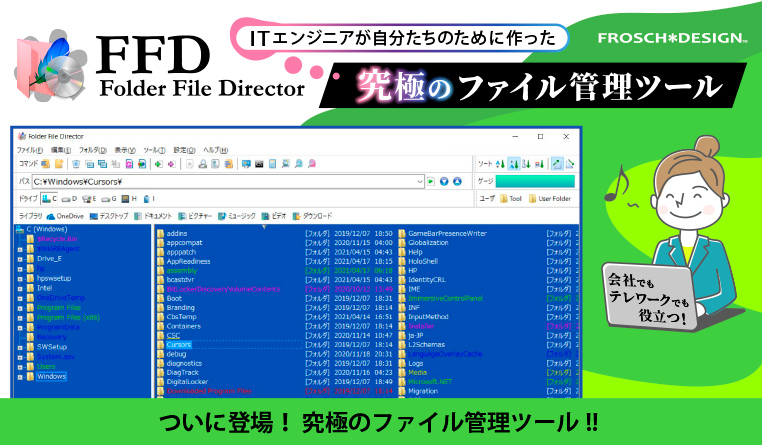Open the OneDrive library shortcut

pos(65,216)
